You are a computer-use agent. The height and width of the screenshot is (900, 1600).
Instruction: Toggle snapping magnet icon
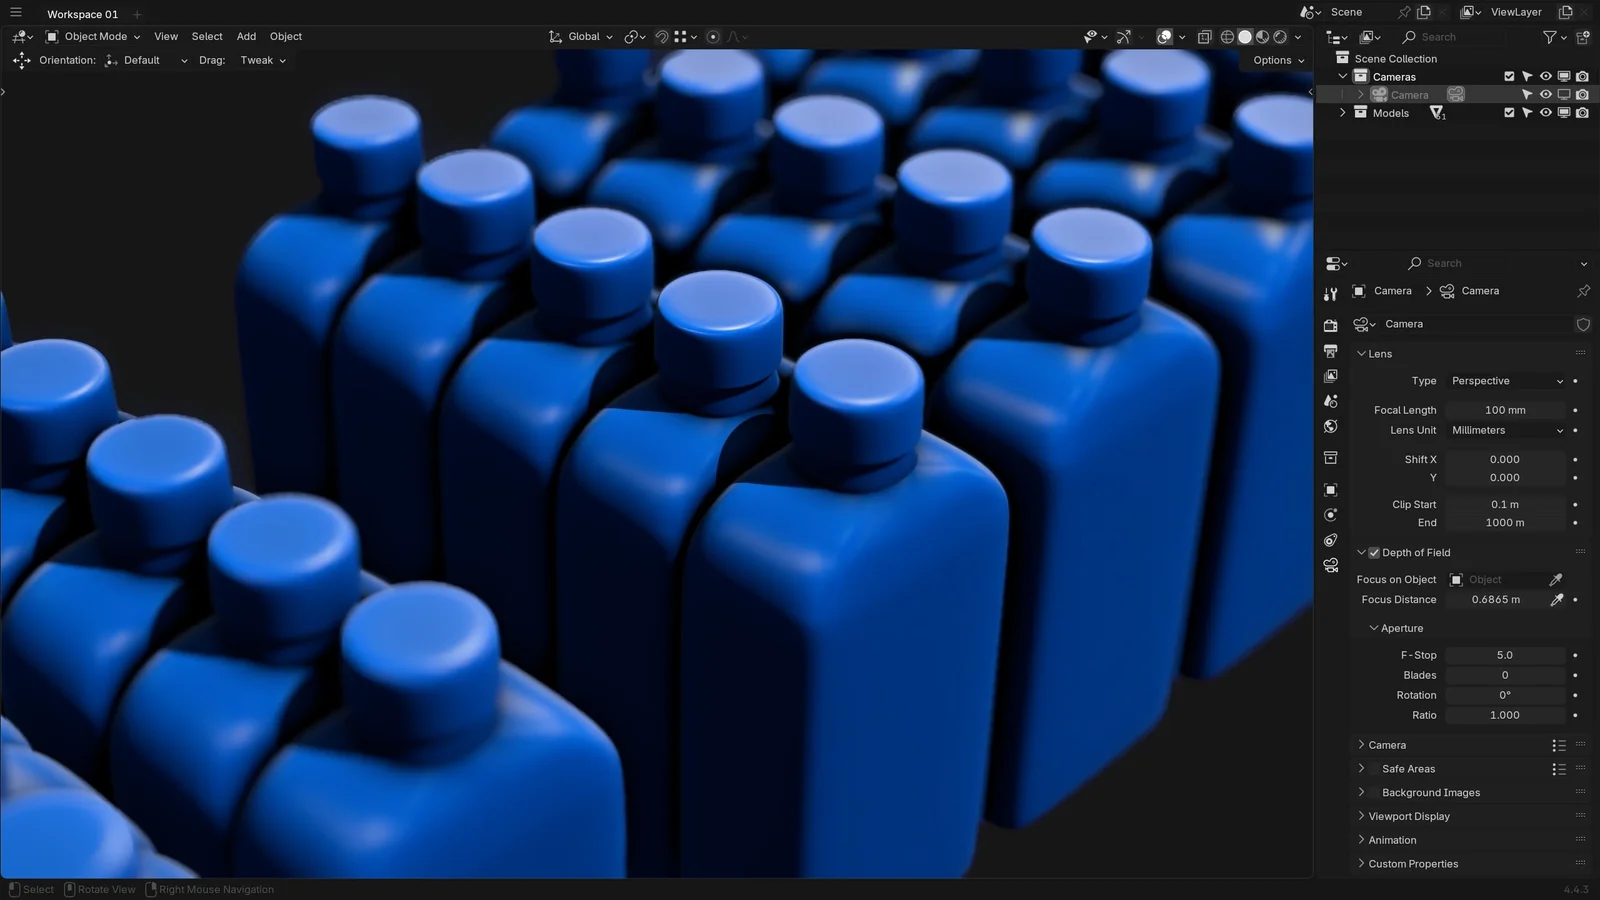[x=661, y=37]
